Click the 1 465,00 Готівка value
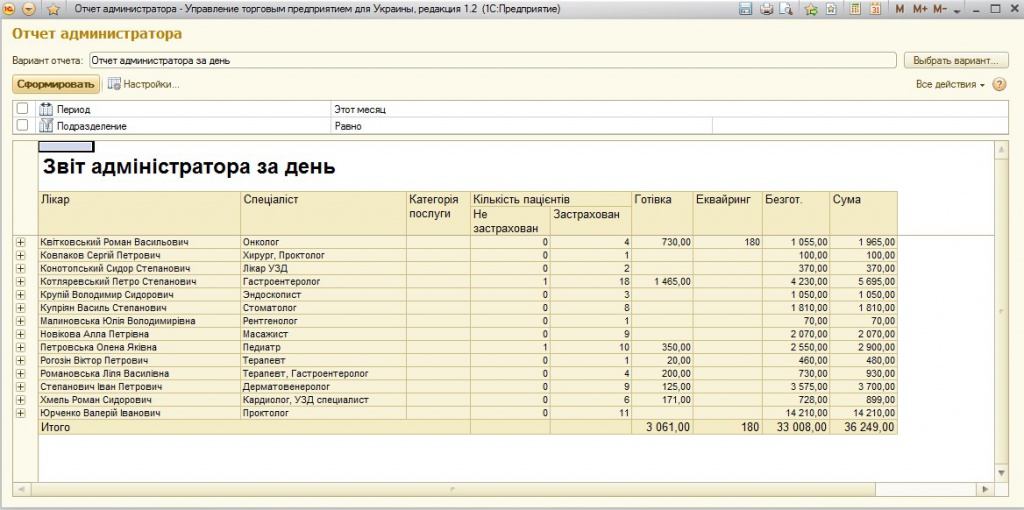 [x=662, y=281]
